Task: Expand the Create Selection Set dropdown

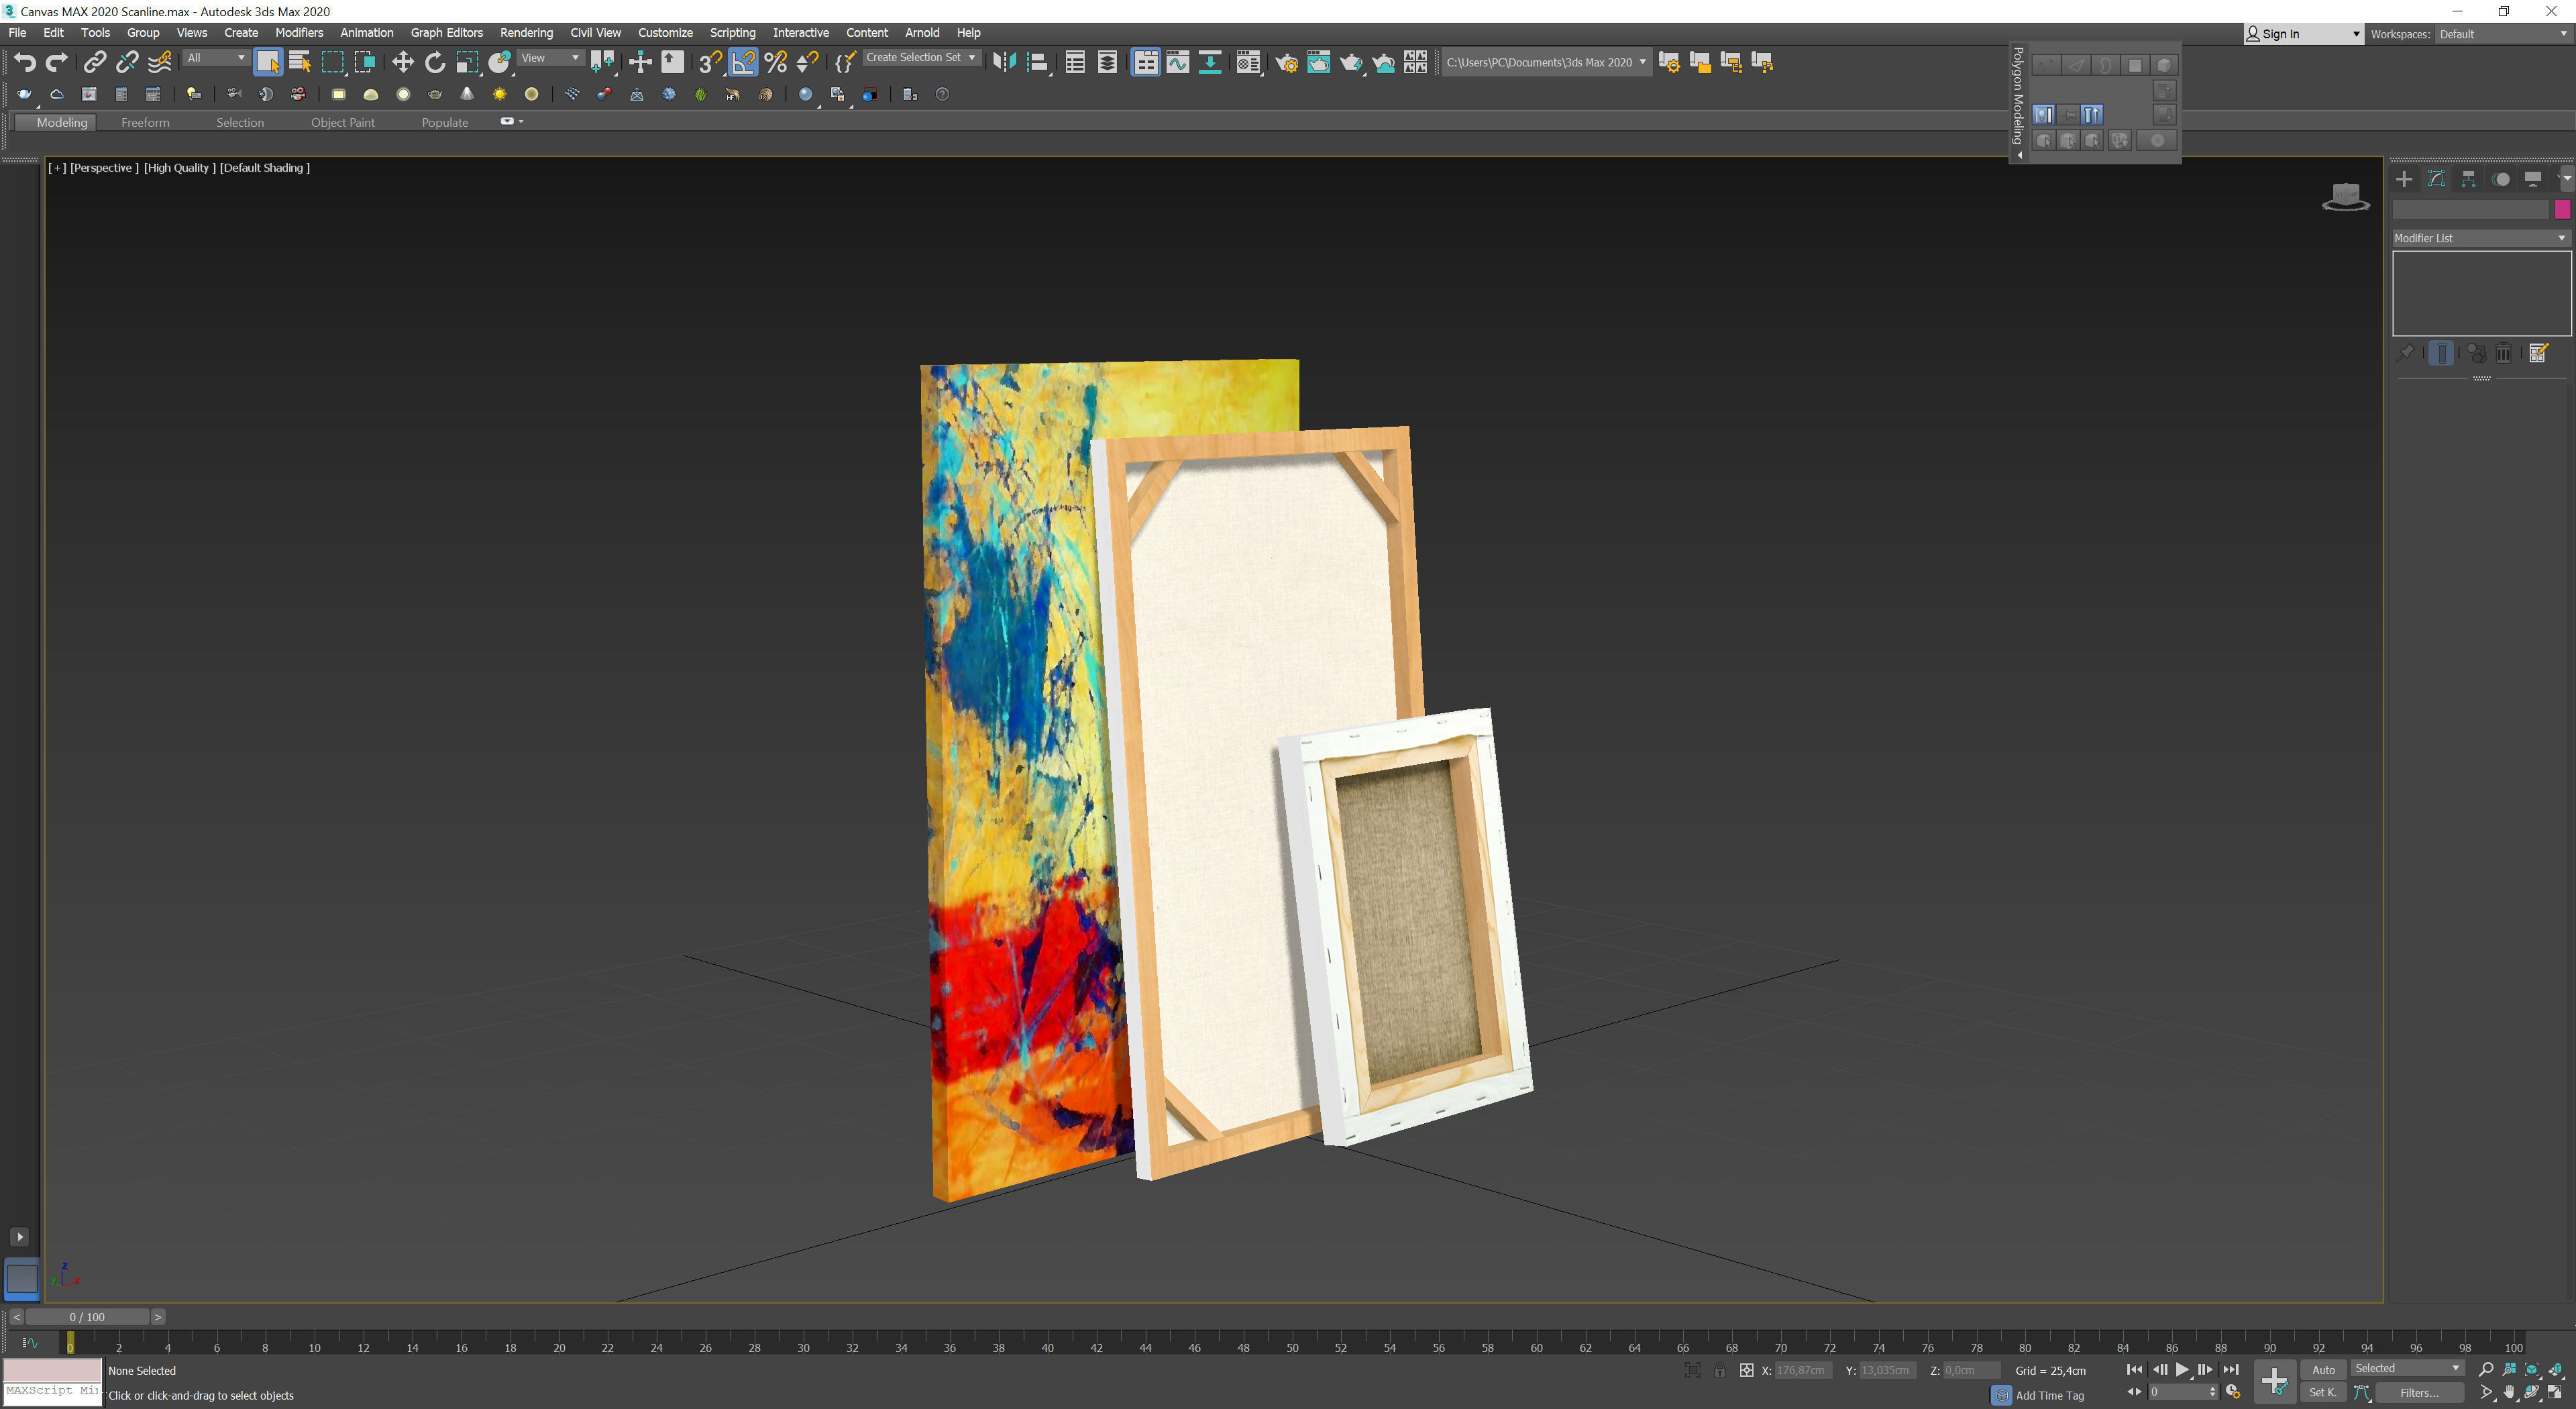Action: (x=971, y=58)
